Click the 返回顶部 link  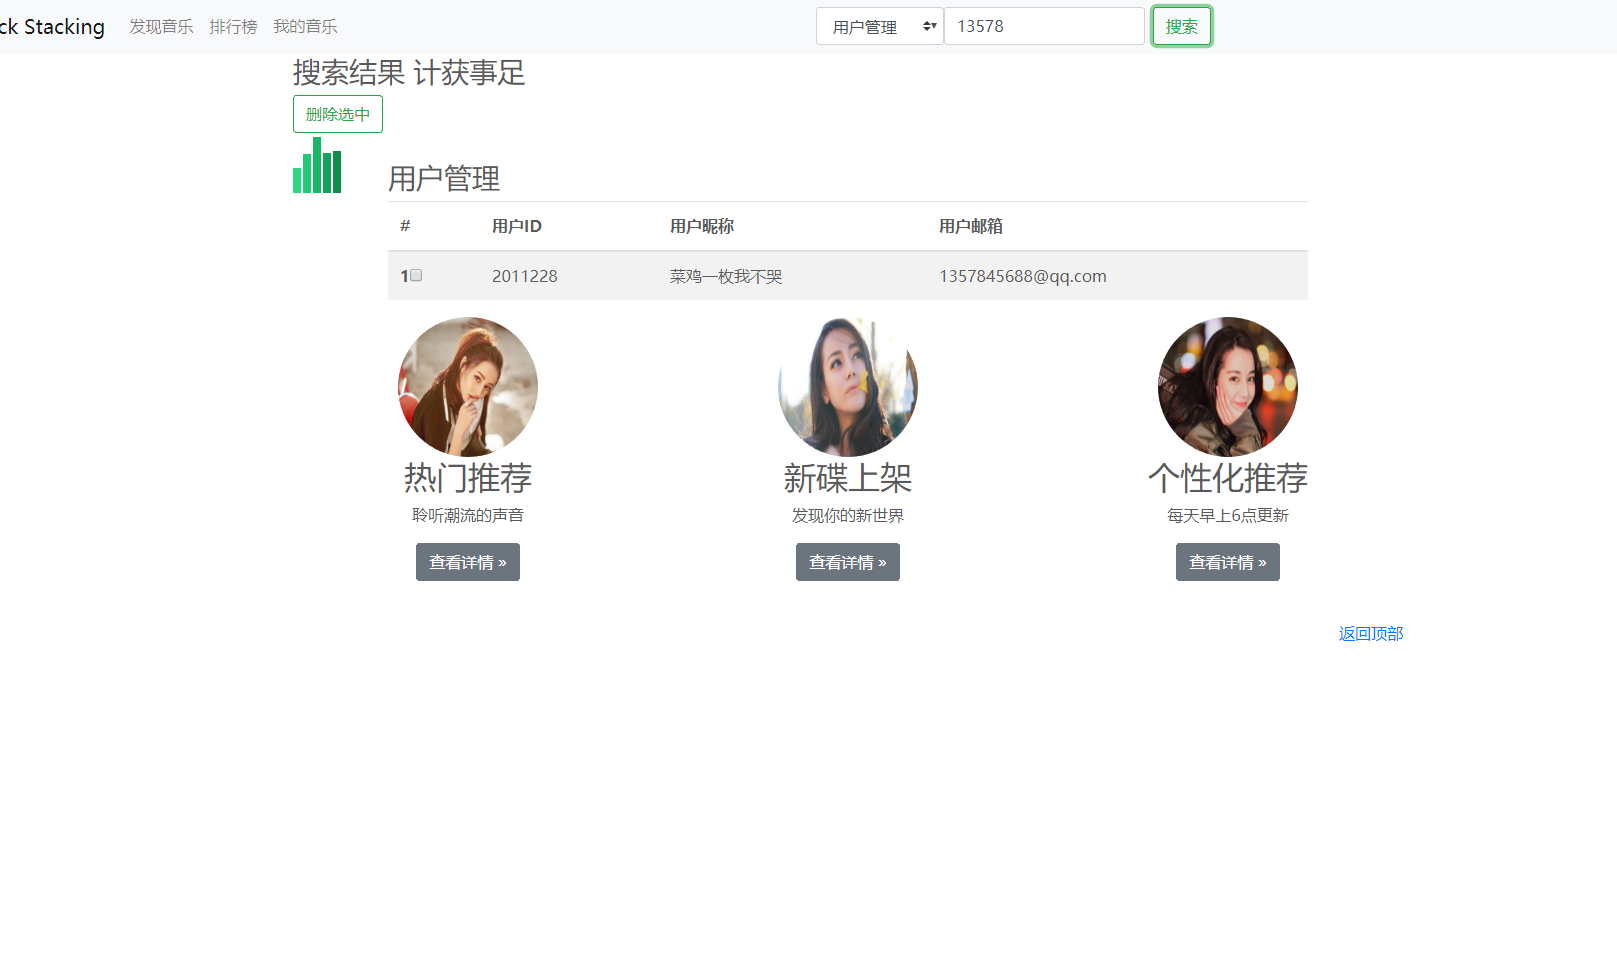pos(1369,633)
